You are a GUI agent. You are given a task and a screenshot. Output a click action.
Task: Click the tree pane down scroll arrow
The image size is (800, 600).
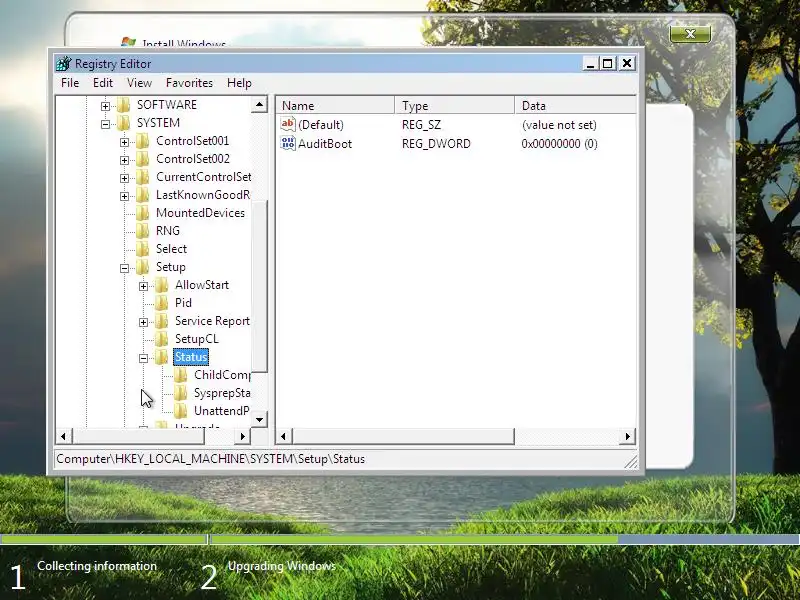point(259,419)
